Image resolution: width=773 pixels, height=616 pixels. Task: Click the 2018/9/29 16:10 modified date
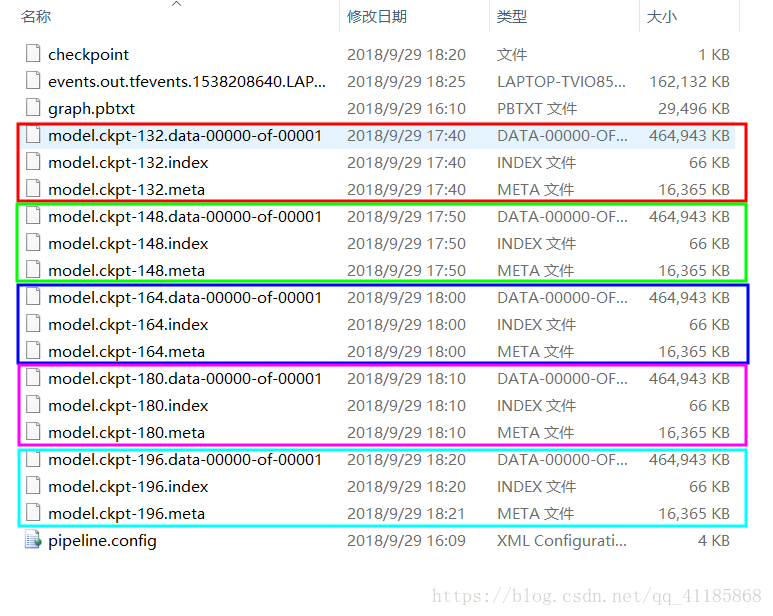point(406,108)
